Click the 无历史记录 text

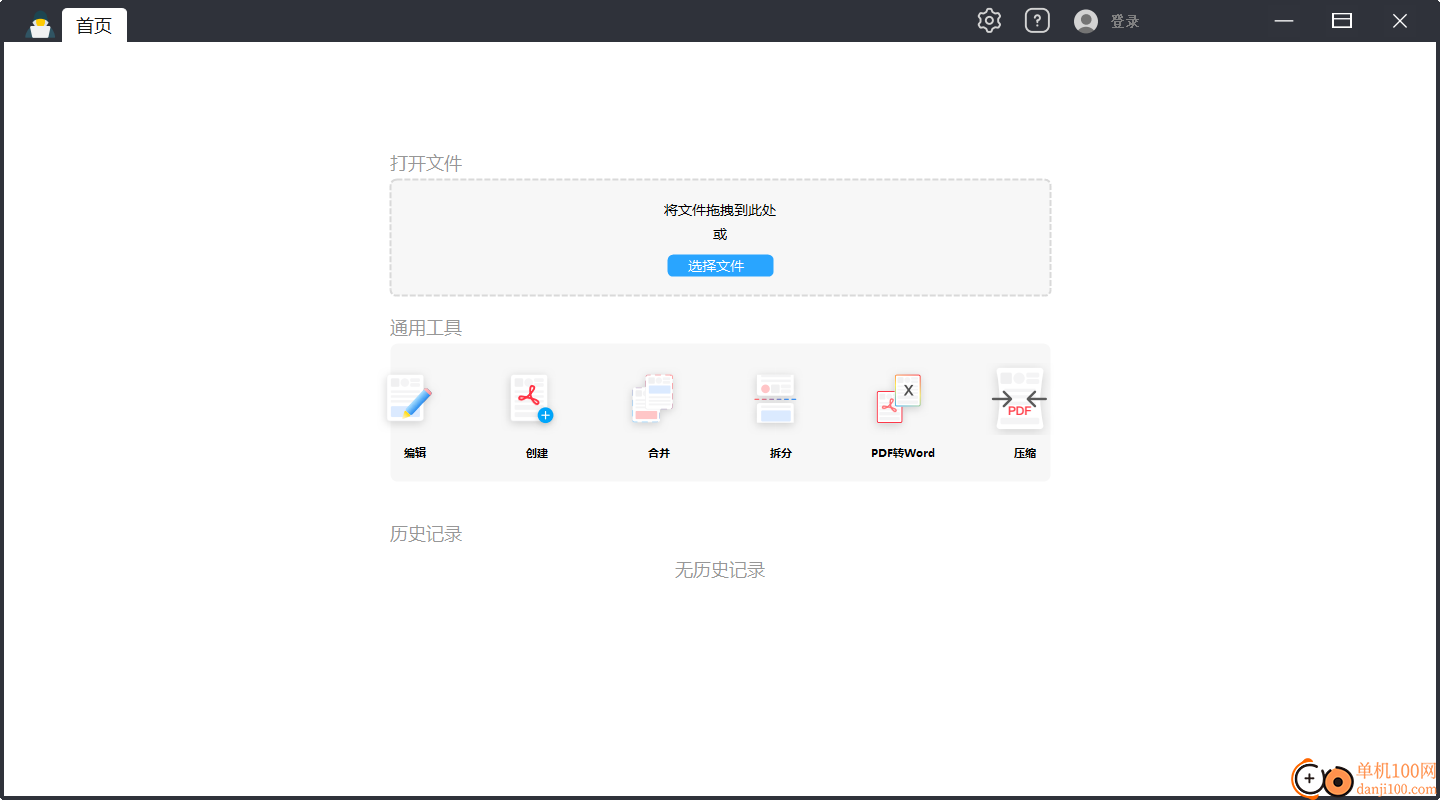tap(720, 570)
